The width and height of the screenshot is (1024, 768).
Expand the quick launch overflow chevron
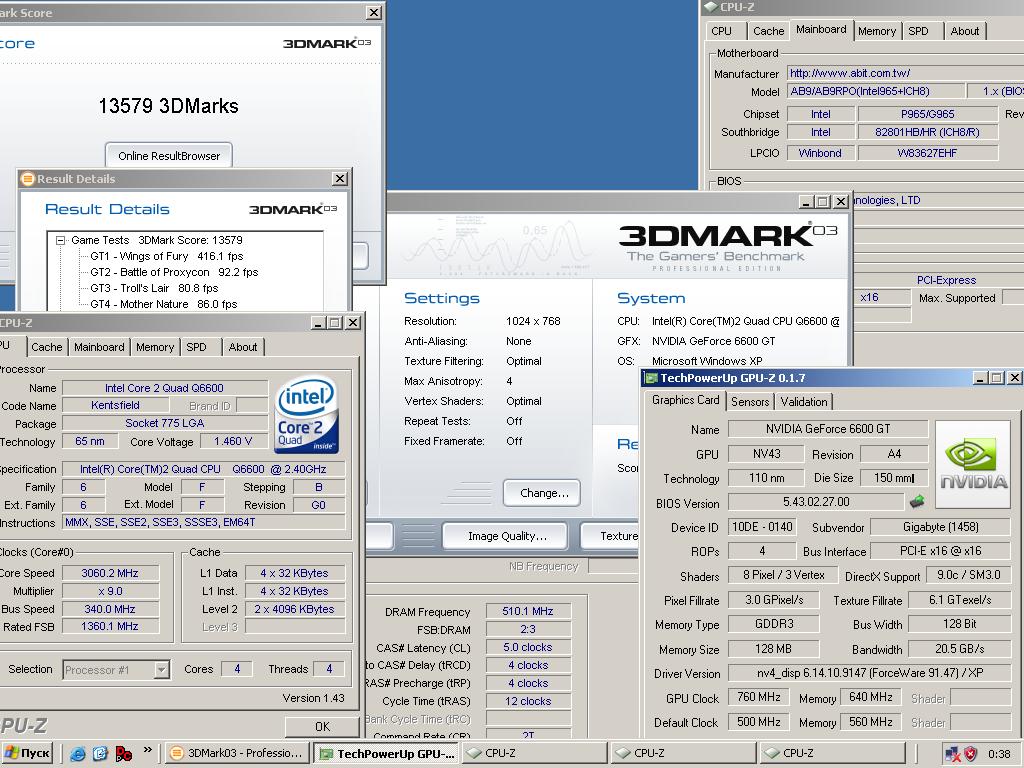148,750
